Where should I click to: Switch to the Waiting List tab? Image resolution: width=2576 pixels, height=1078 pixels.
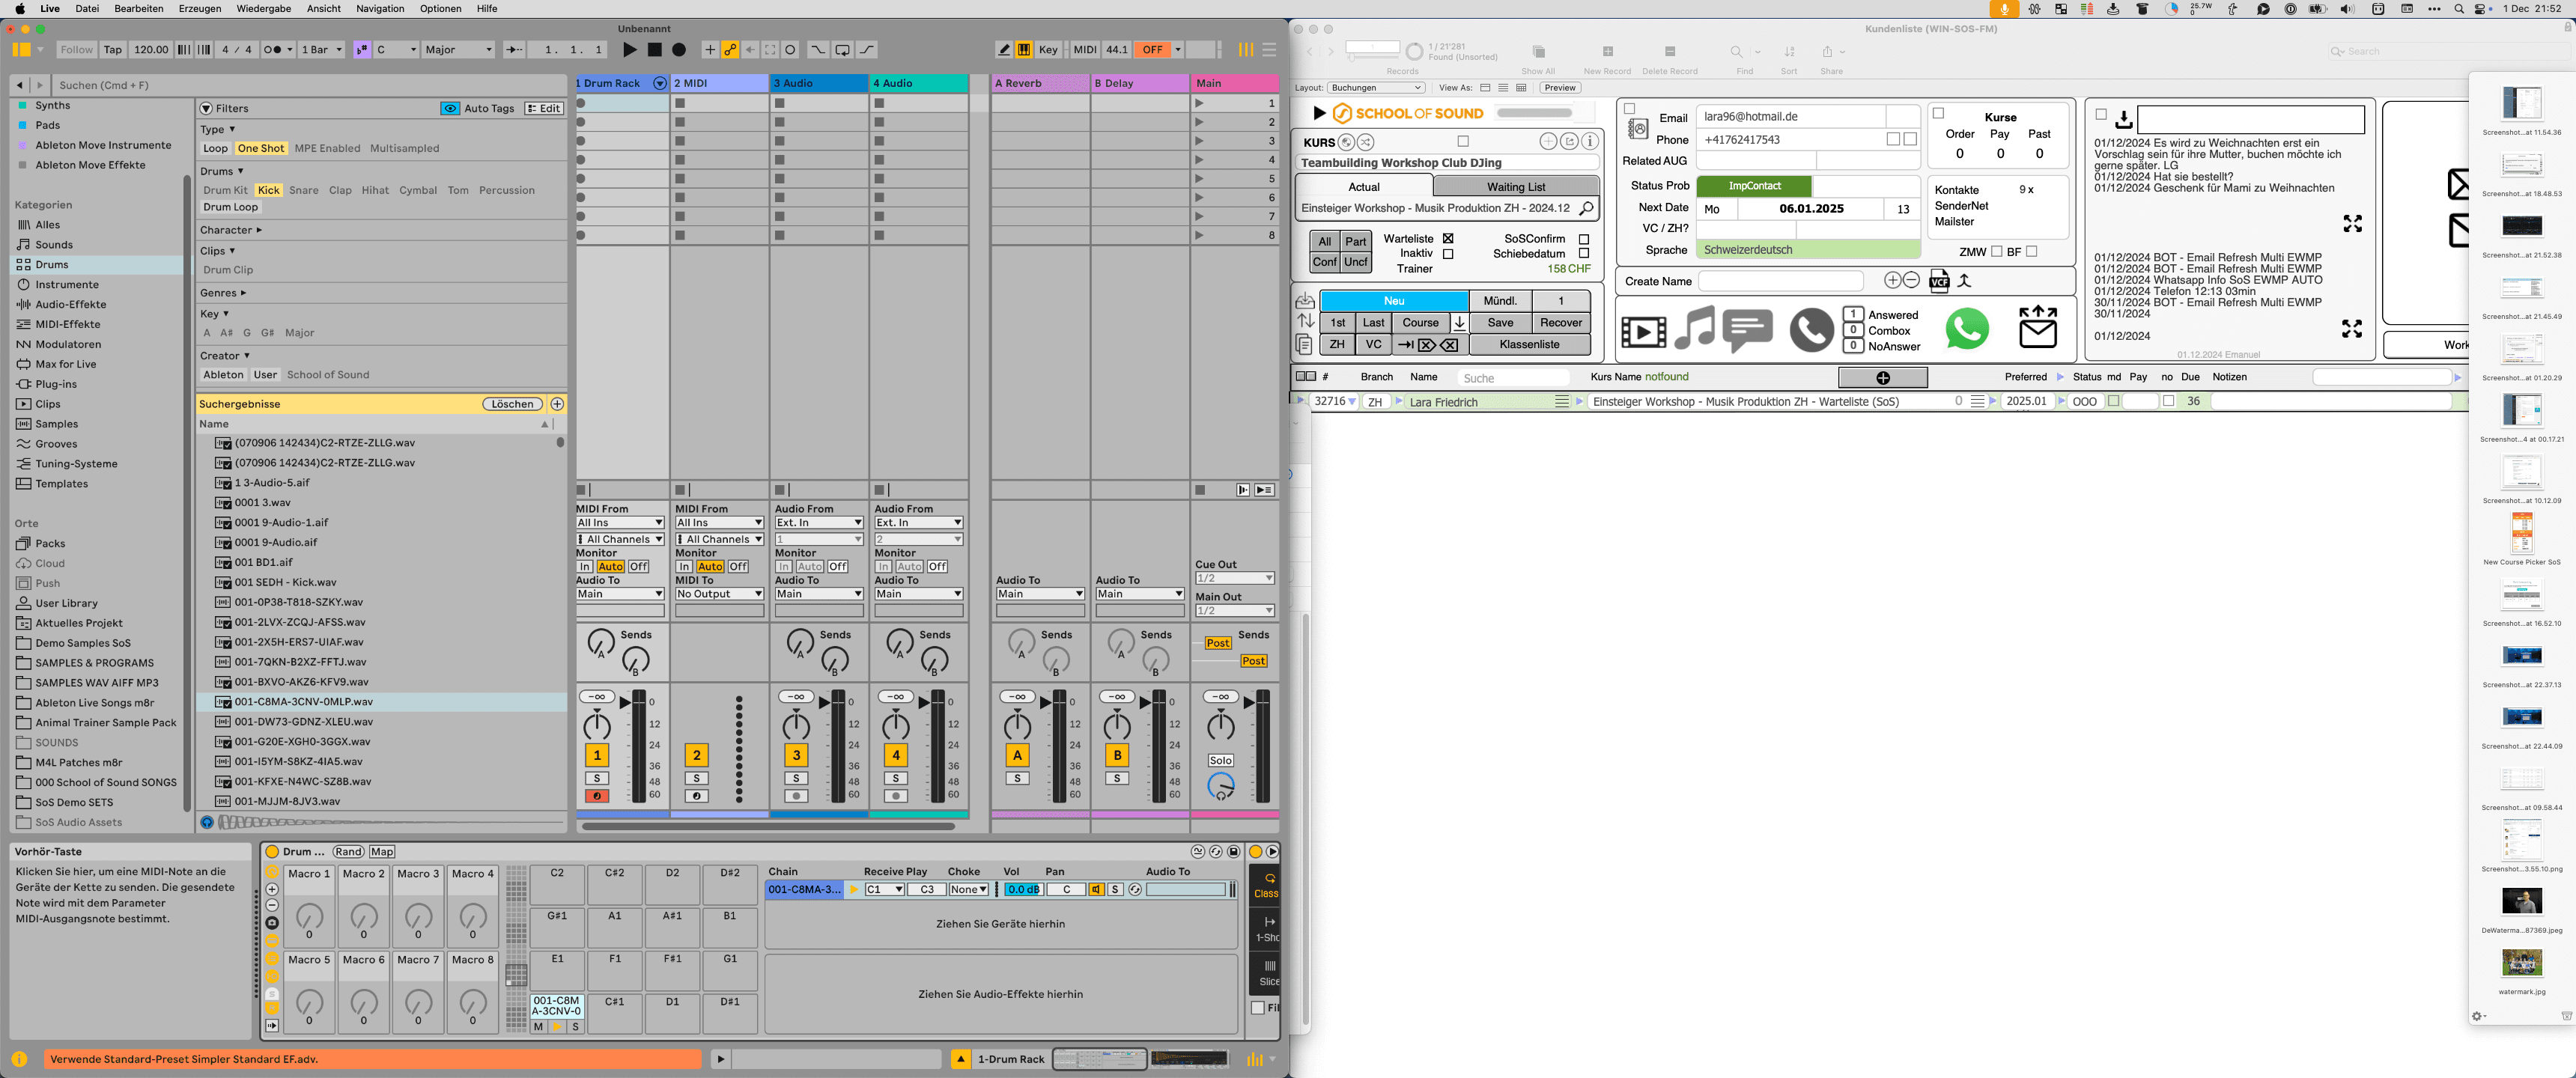pos(1515,187)
